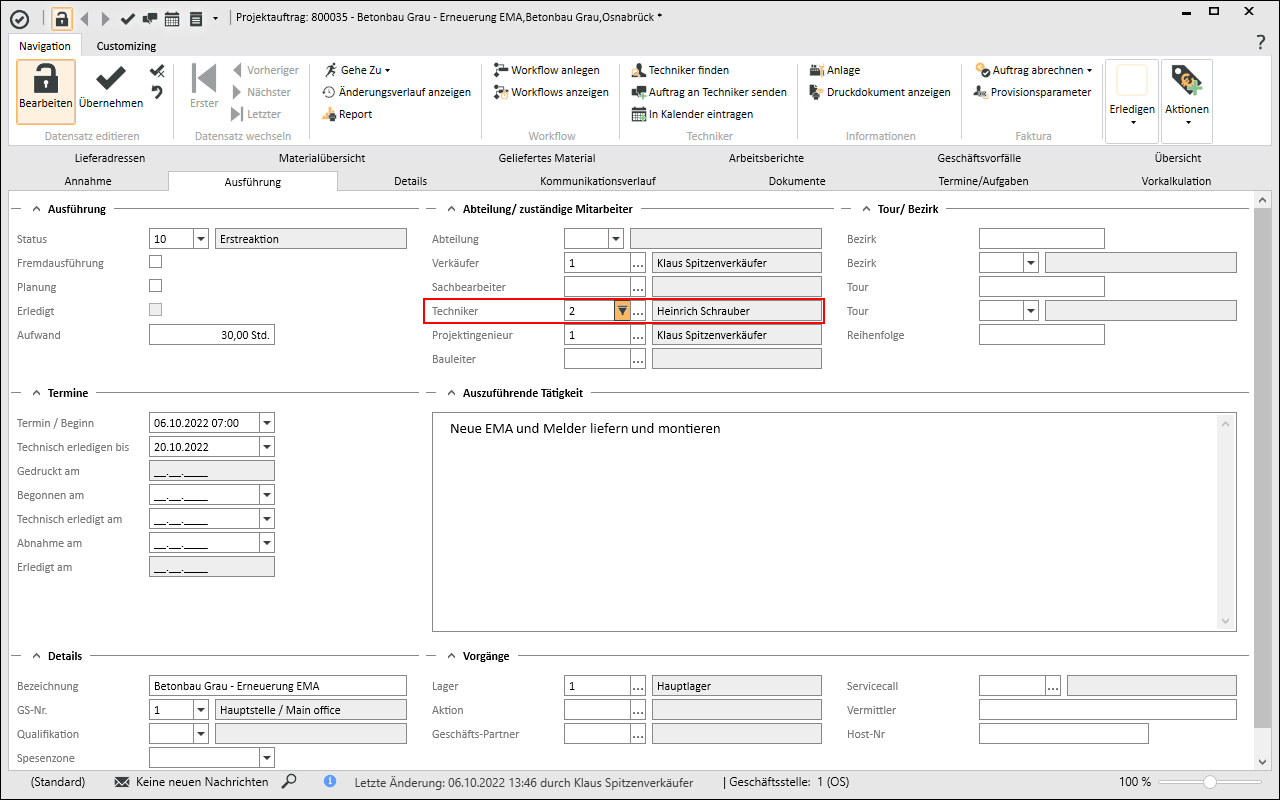Open the Technisch erledigen bis date picker

click(x=266, y=447)
